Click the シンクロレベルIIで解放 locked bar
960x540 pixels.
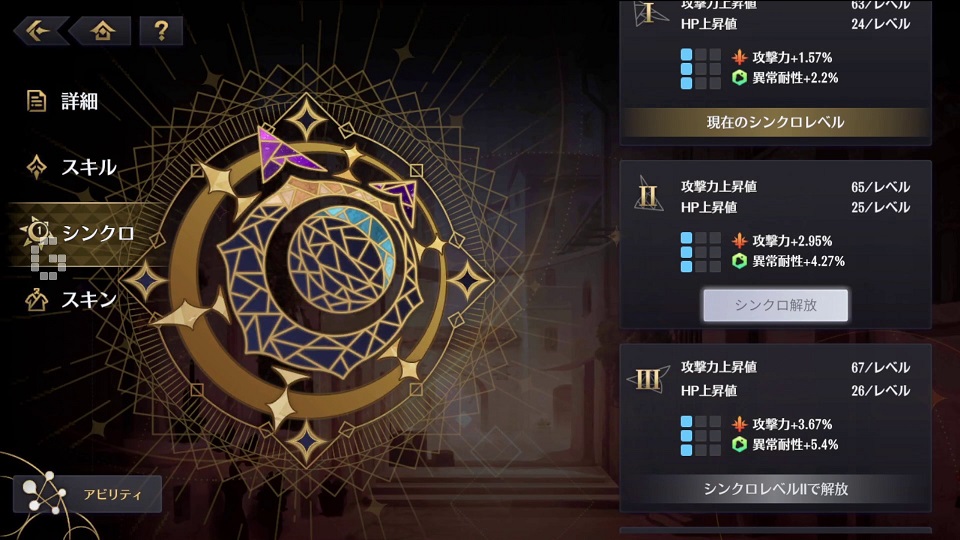tap(775, 489)
